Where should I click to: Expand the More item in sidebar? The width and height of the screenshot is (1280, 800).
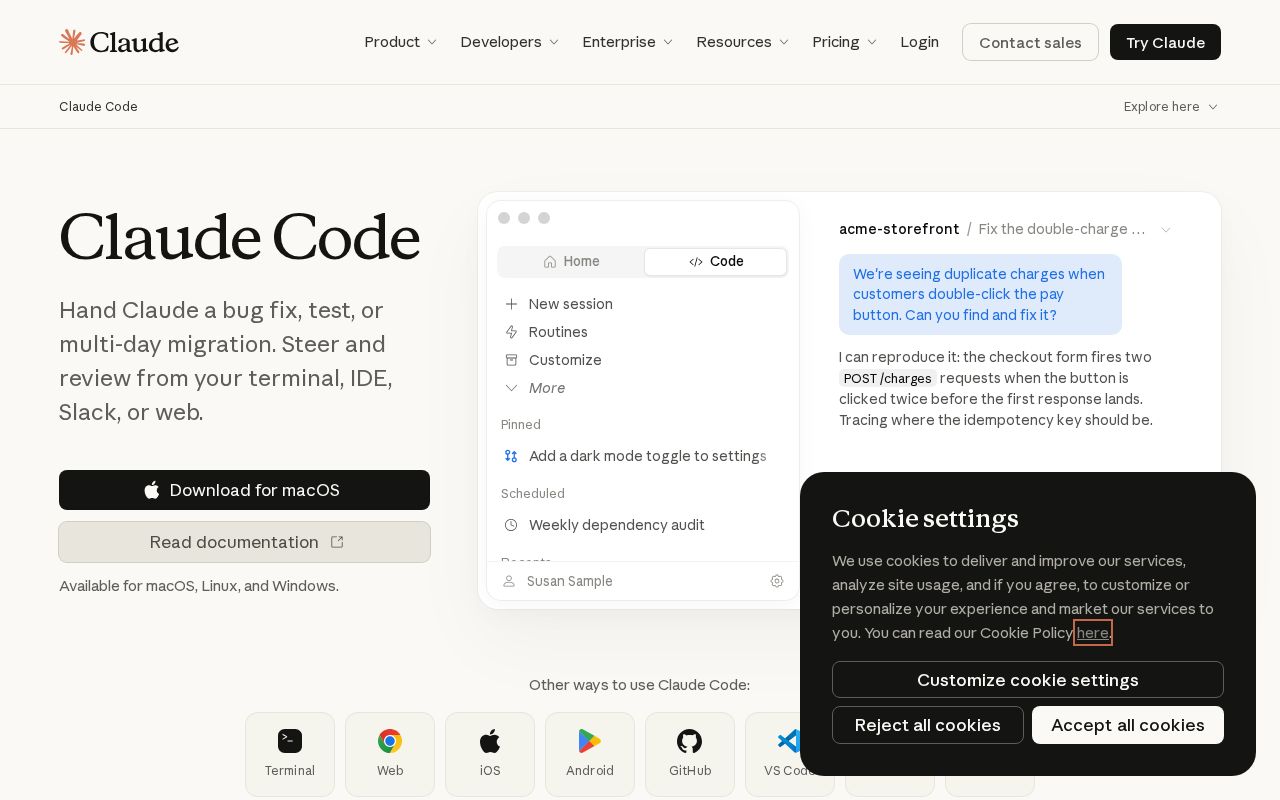[535, 388]
